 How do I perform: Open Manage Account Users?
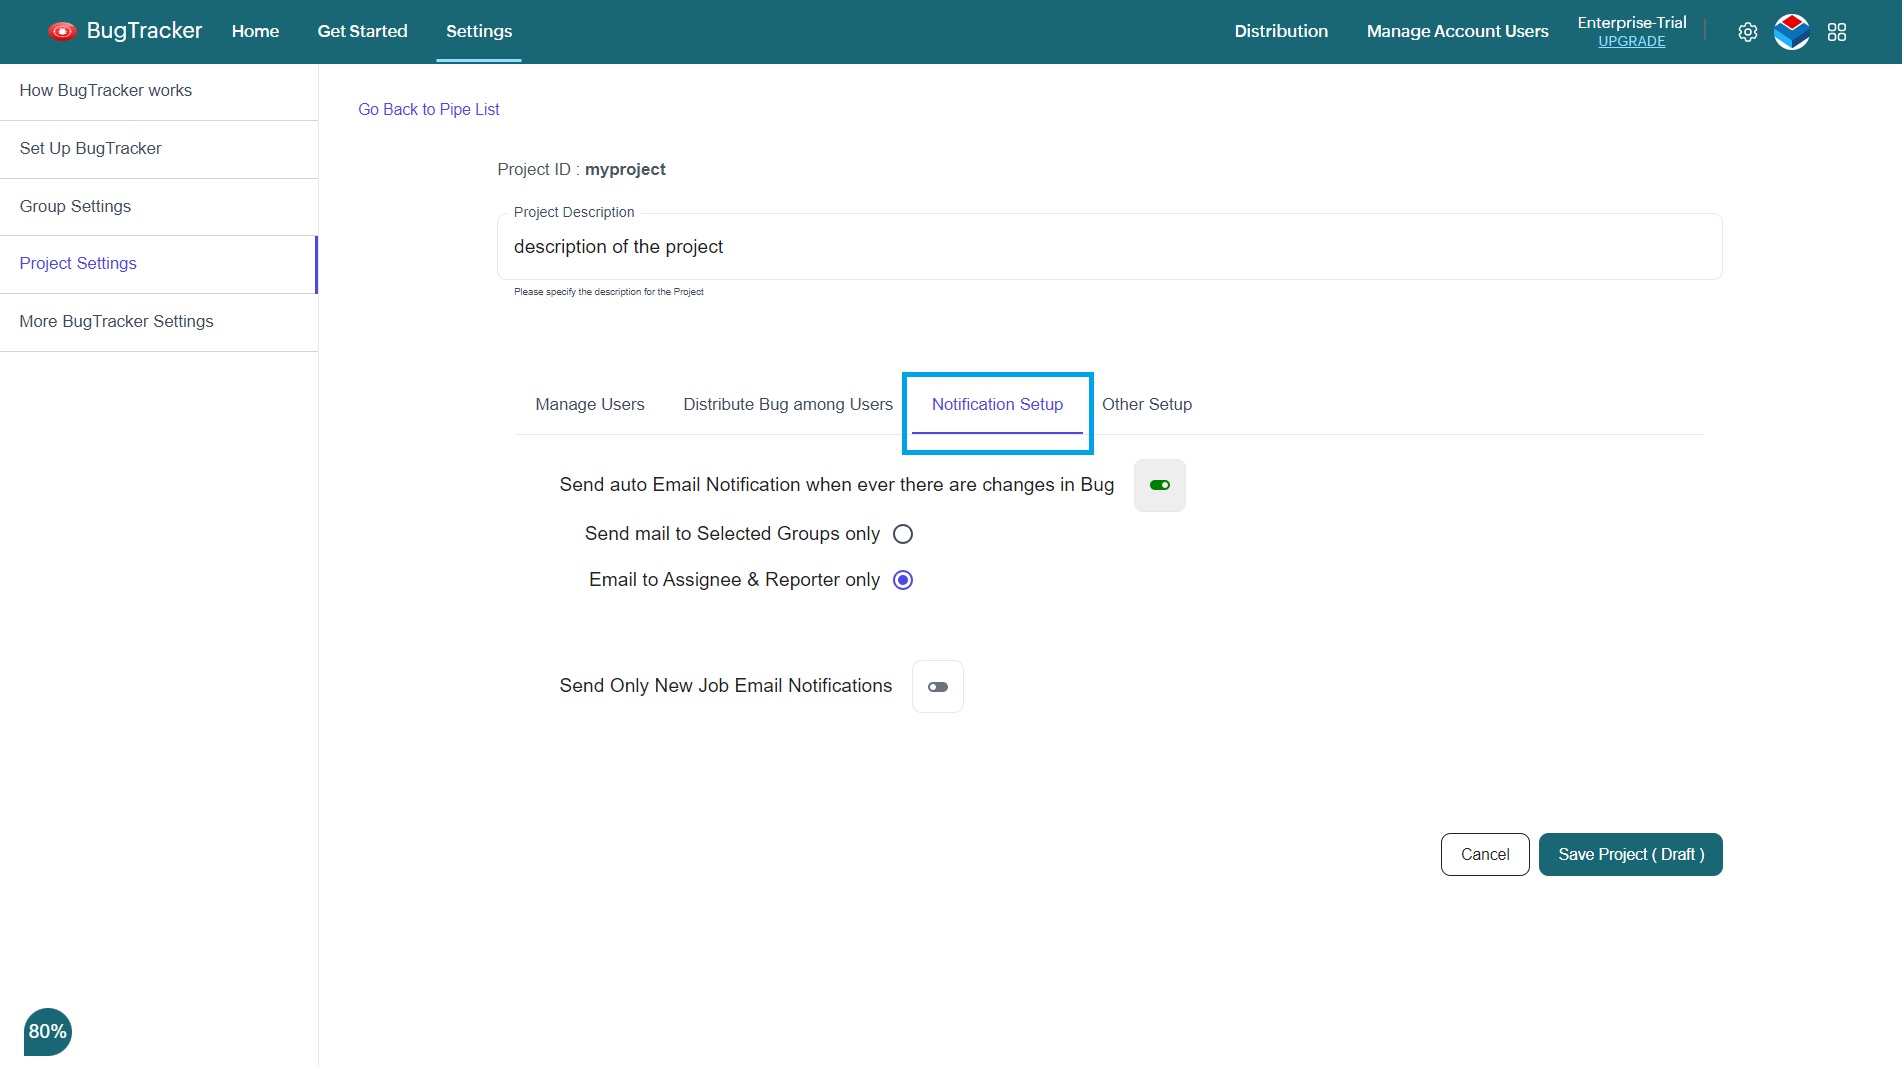[x=1457, y=31]
